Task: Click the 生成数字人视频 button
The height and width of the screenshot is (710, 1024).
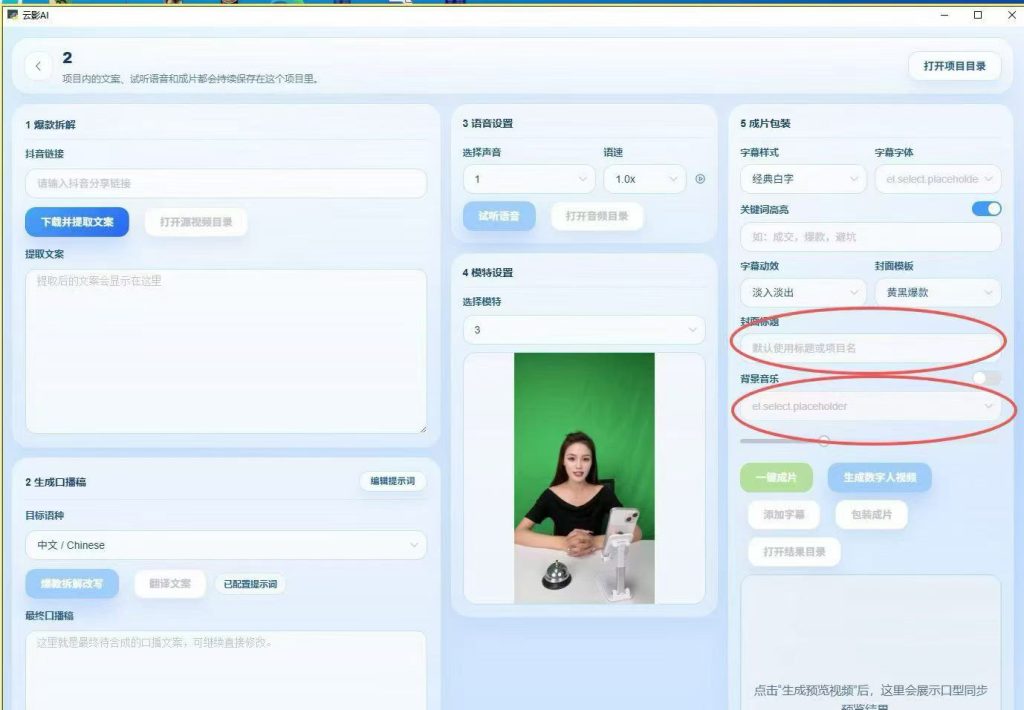Action: pos(879,477)
